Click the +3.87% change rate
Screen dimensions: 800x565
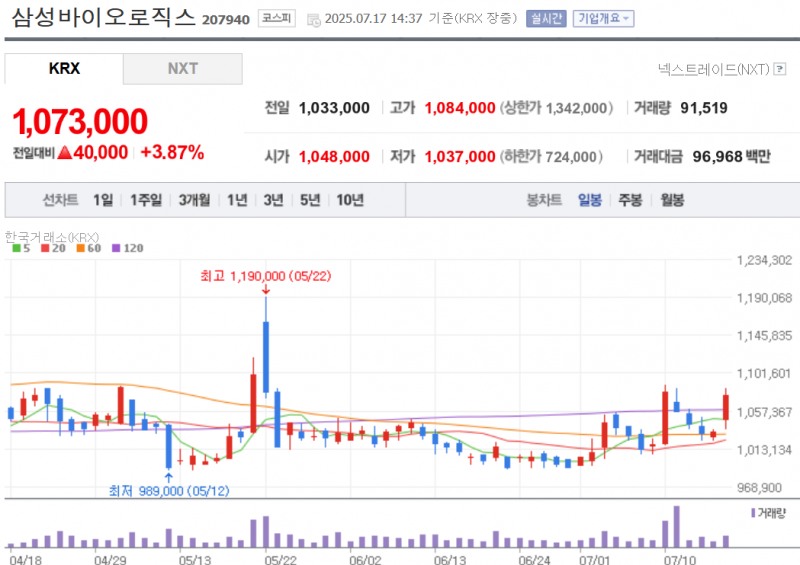(172, 152)
